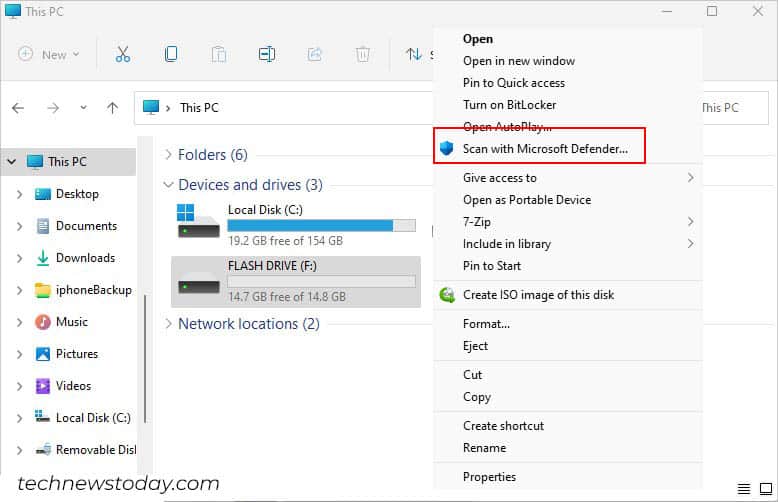Select Create shortcut
Image resolution: width=778 pixels, height=502 pixels.
(568, 426)
